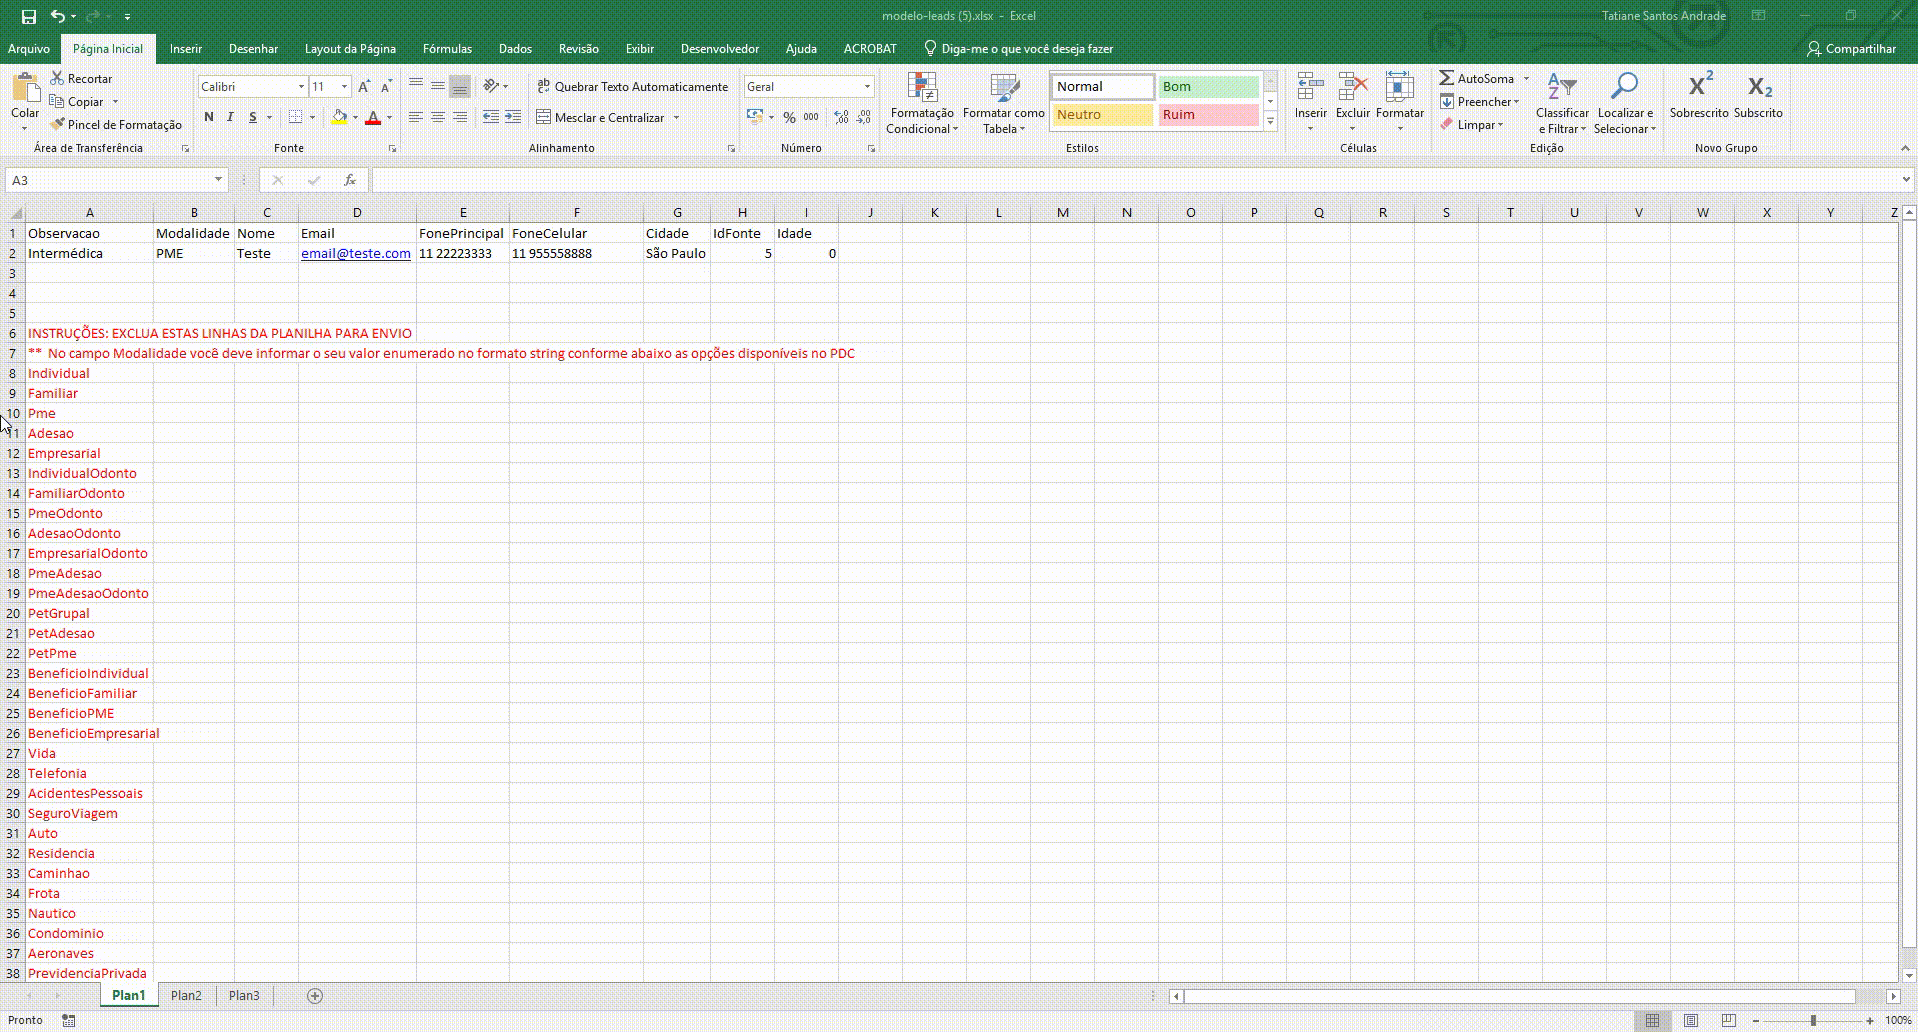Open the Revisão ribbon tab
This screenshot has height=1032, width=1918.
pyautogui.click(x=579, y=48)
